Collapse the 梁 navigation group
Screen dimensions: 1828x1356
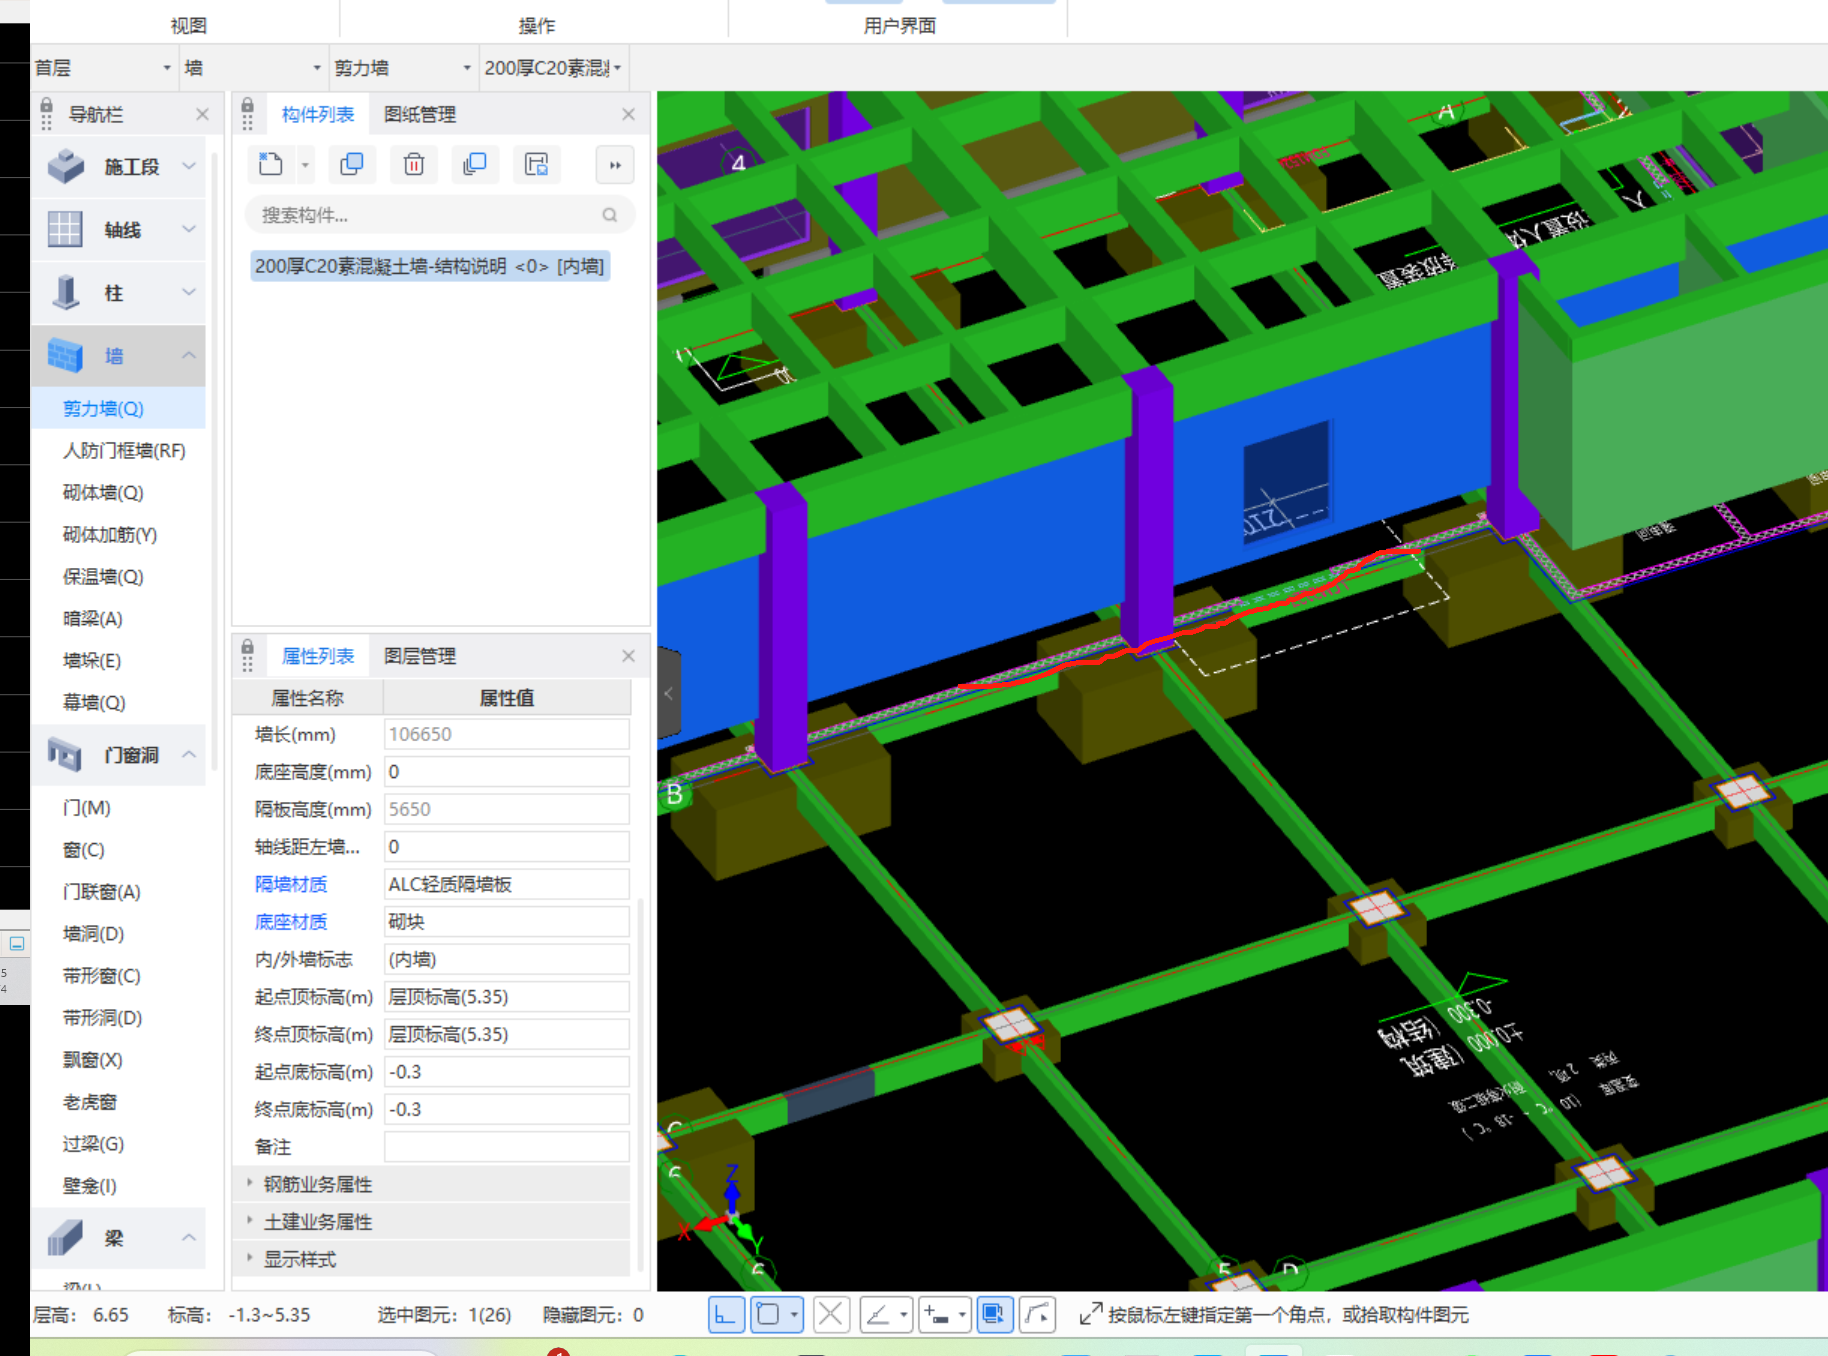pos(189,1237)
